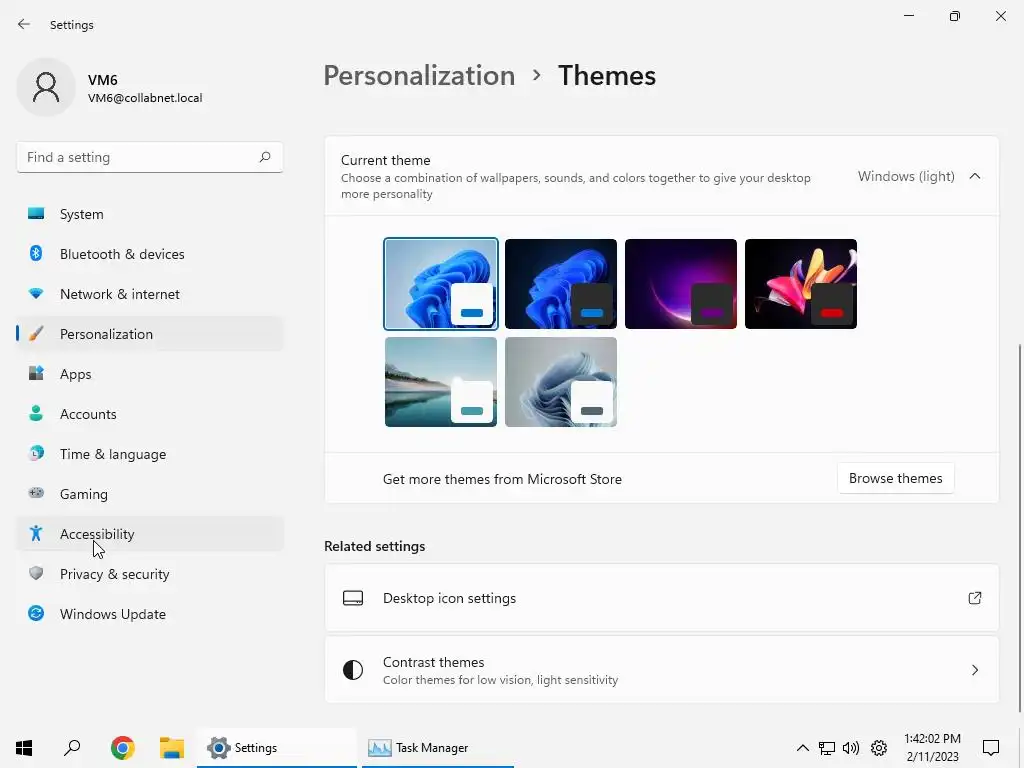Viewport: 1024px width, 768px height.
Task: Click the Apps icon in sidebar
Action: pos(36,374)
